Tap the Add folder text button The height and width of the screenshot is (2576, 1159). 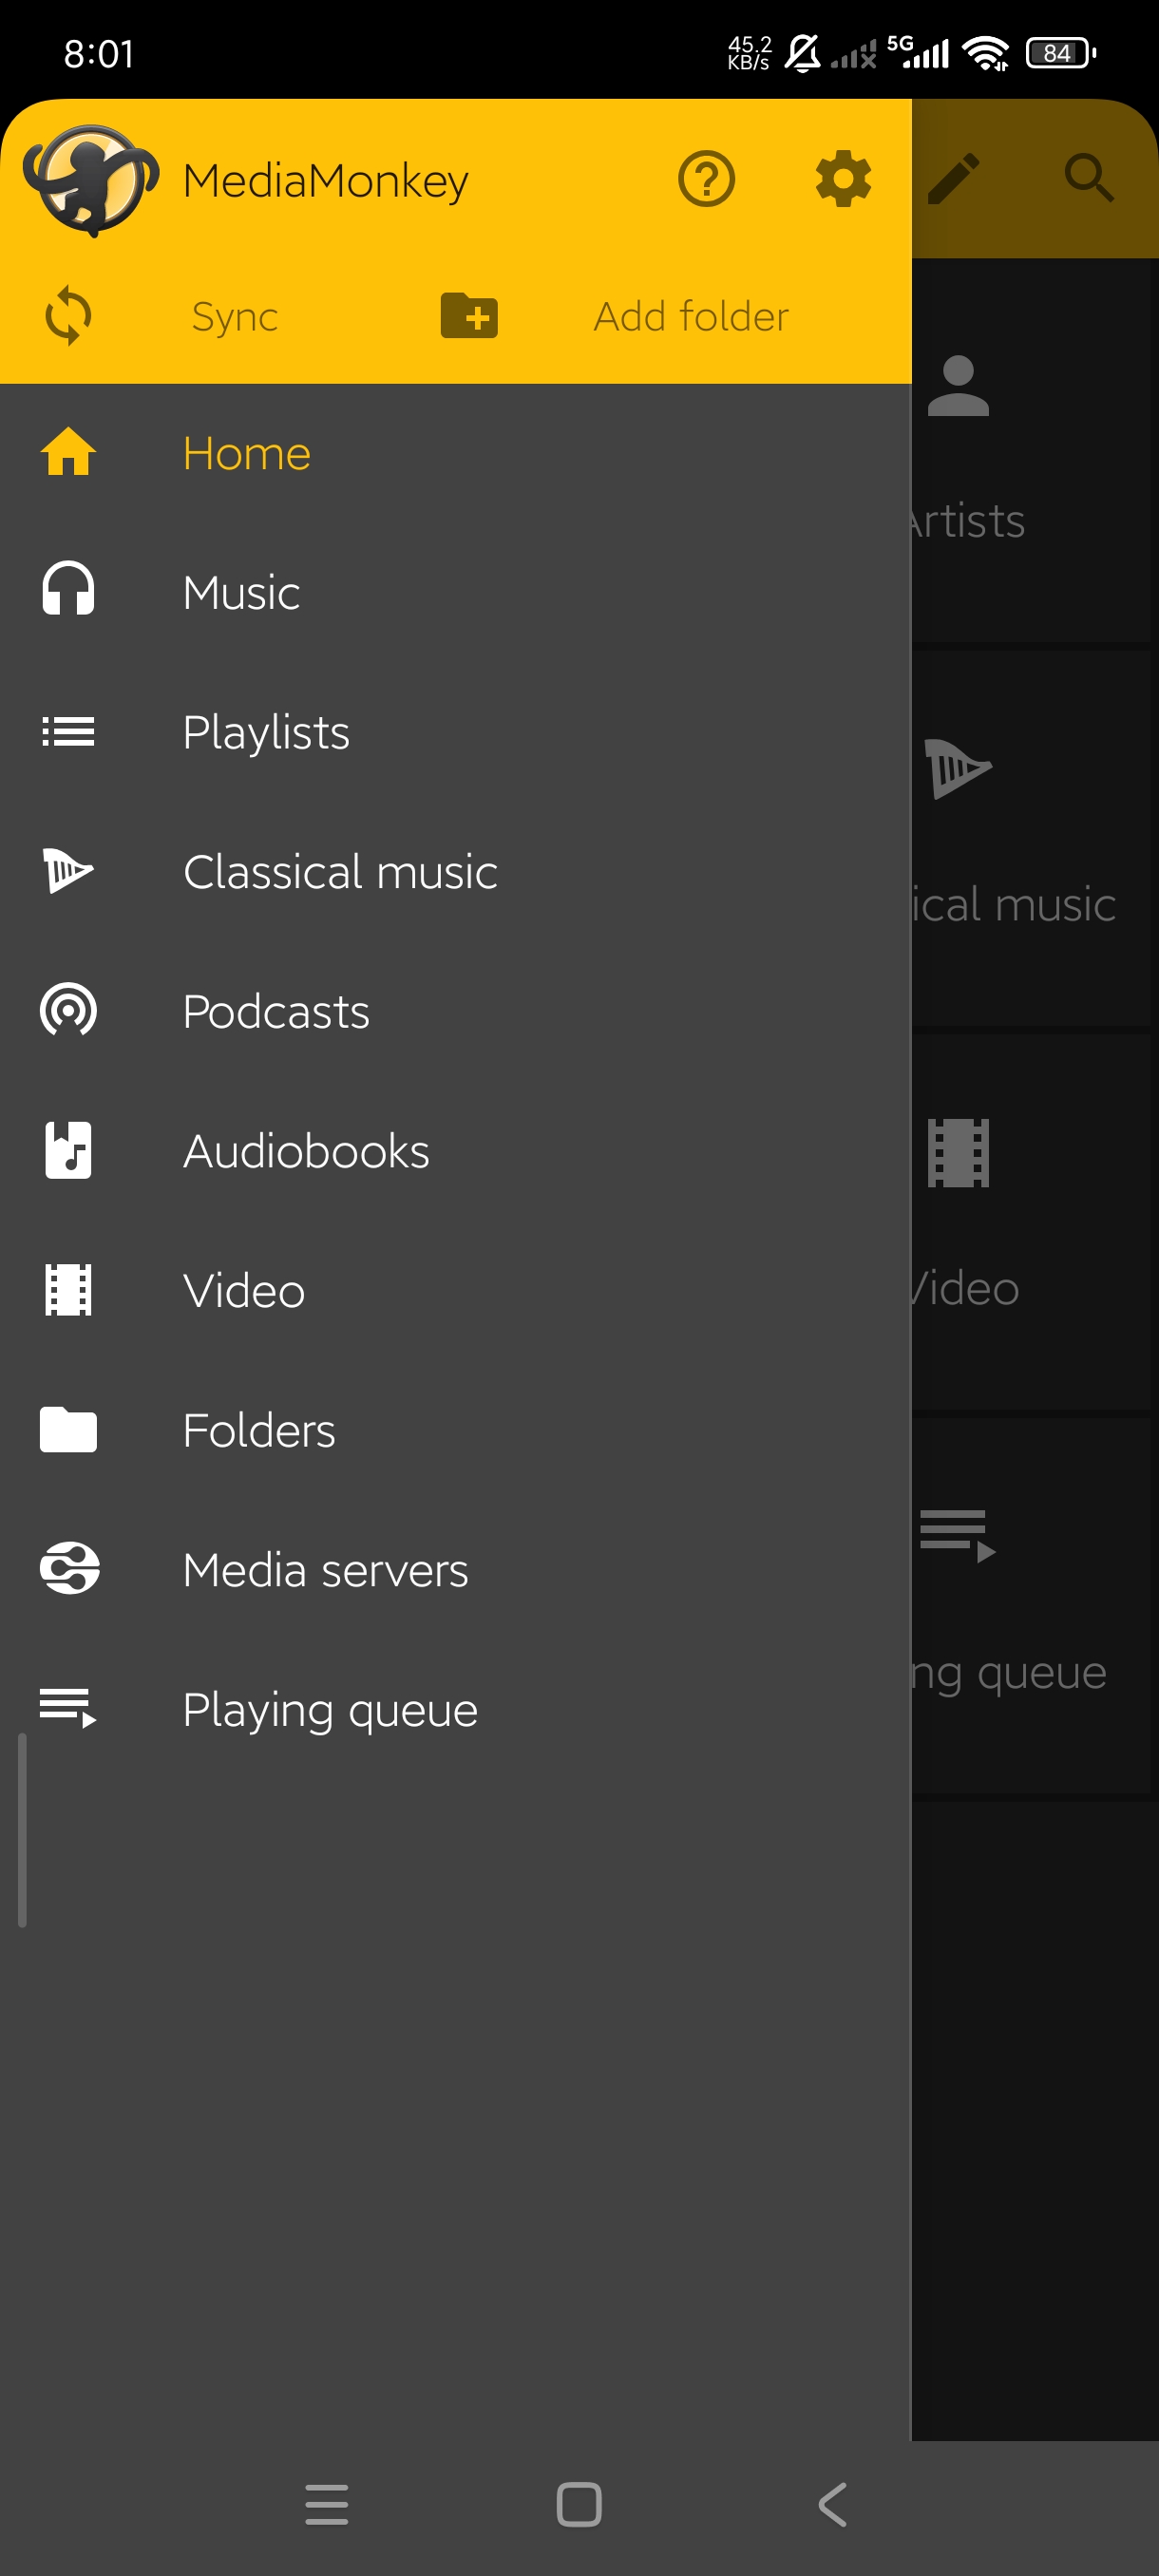(x=691, y=316)
